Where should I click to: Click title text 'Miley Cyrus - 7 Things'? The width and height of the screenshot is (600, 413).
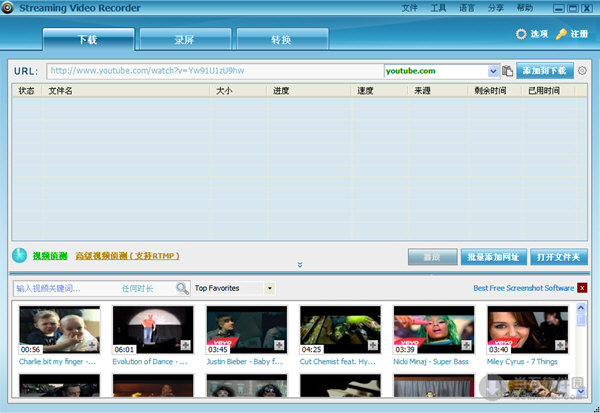[x=522, y=362]
